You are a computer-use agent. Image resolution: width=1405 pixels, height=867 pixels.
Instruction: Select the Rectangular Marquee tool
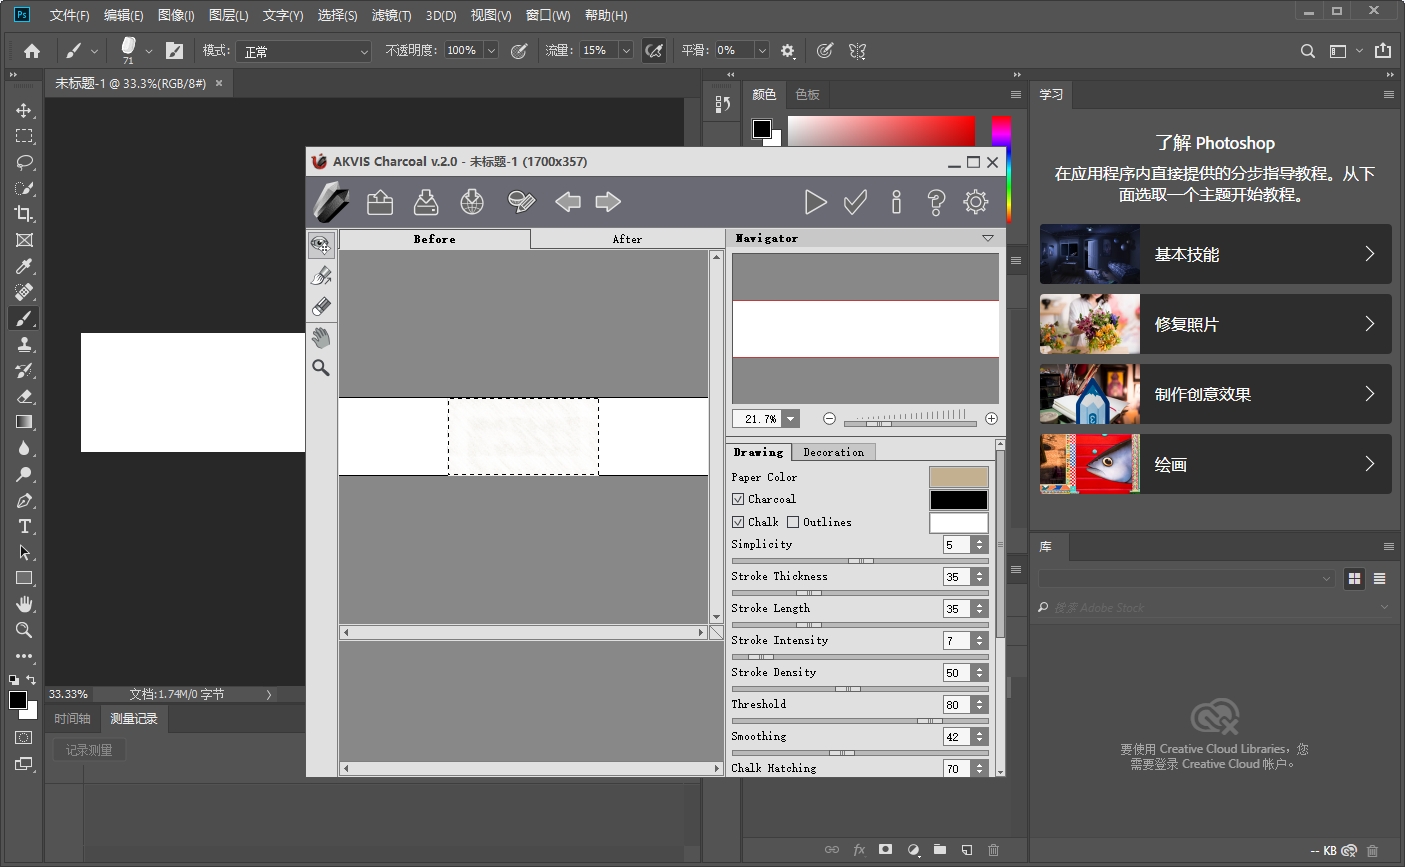pos(24,136)
